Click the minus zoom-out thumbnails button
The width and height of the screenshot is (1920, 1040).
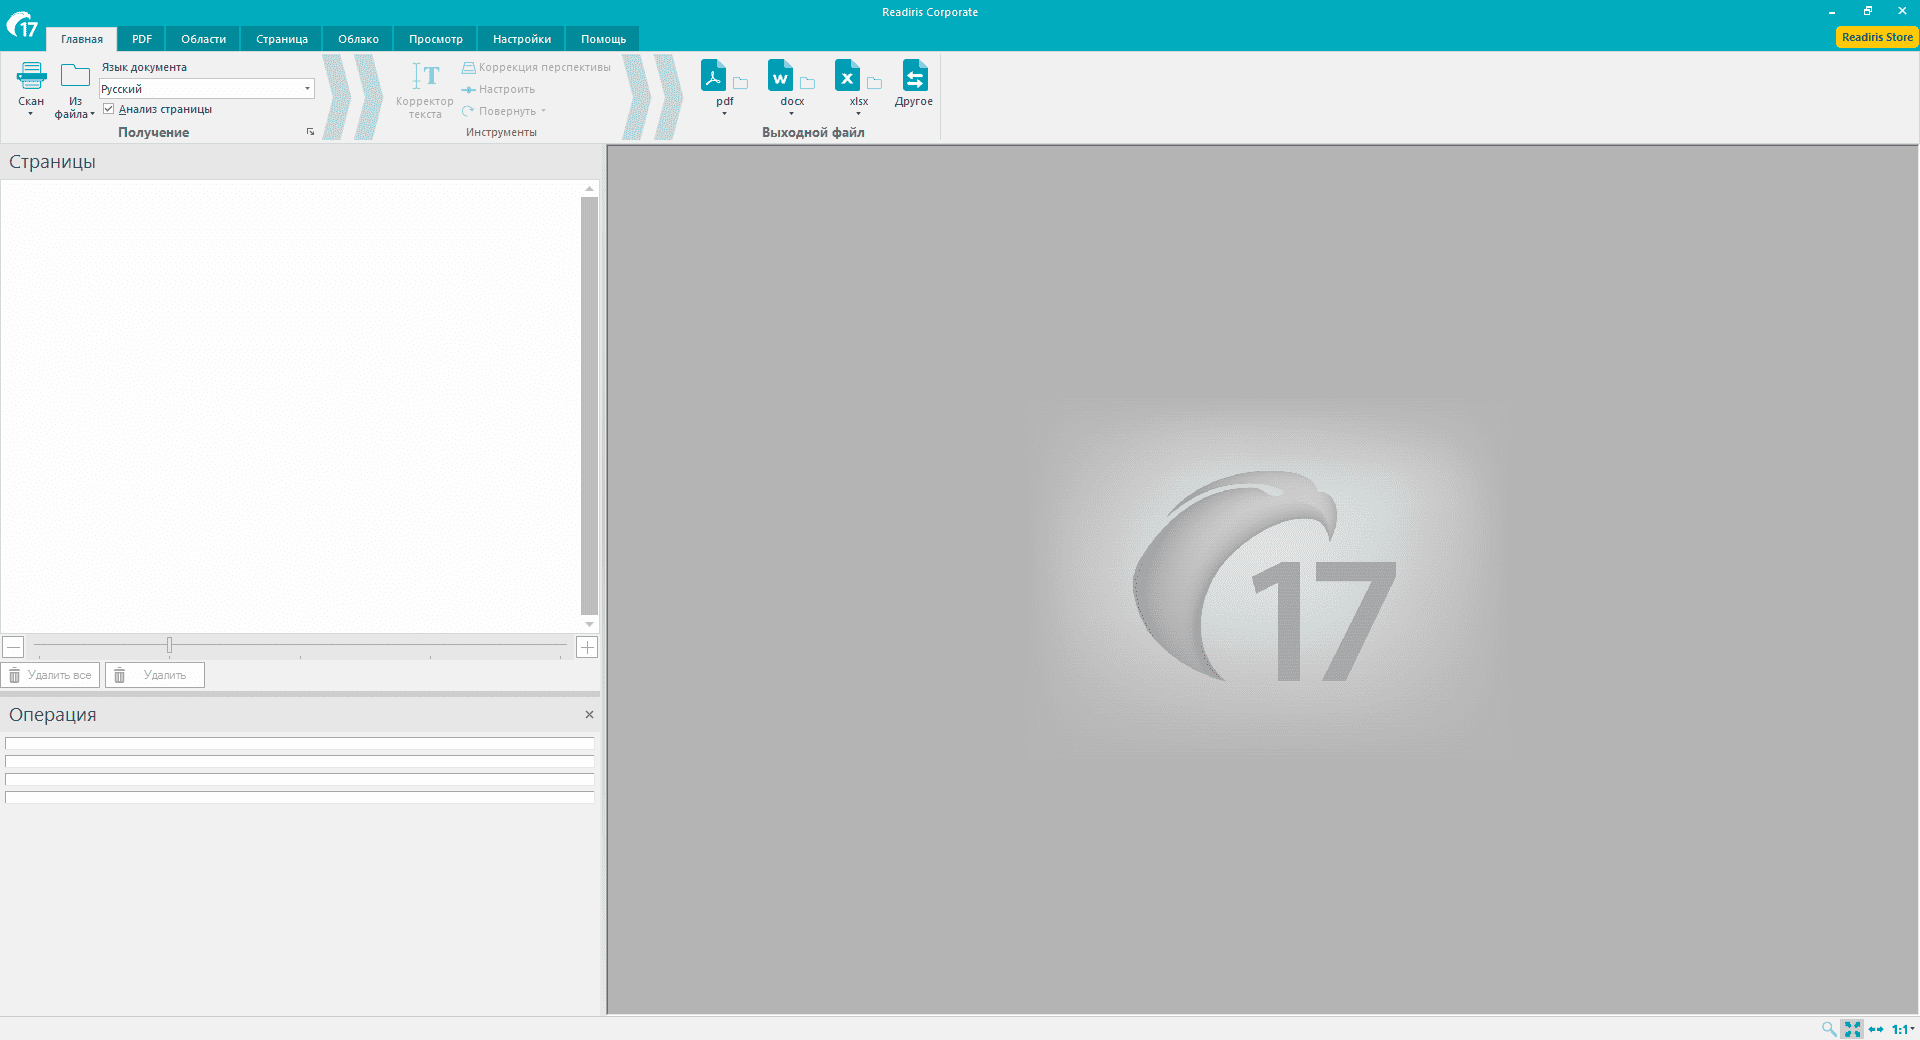[x=13, y=647]
